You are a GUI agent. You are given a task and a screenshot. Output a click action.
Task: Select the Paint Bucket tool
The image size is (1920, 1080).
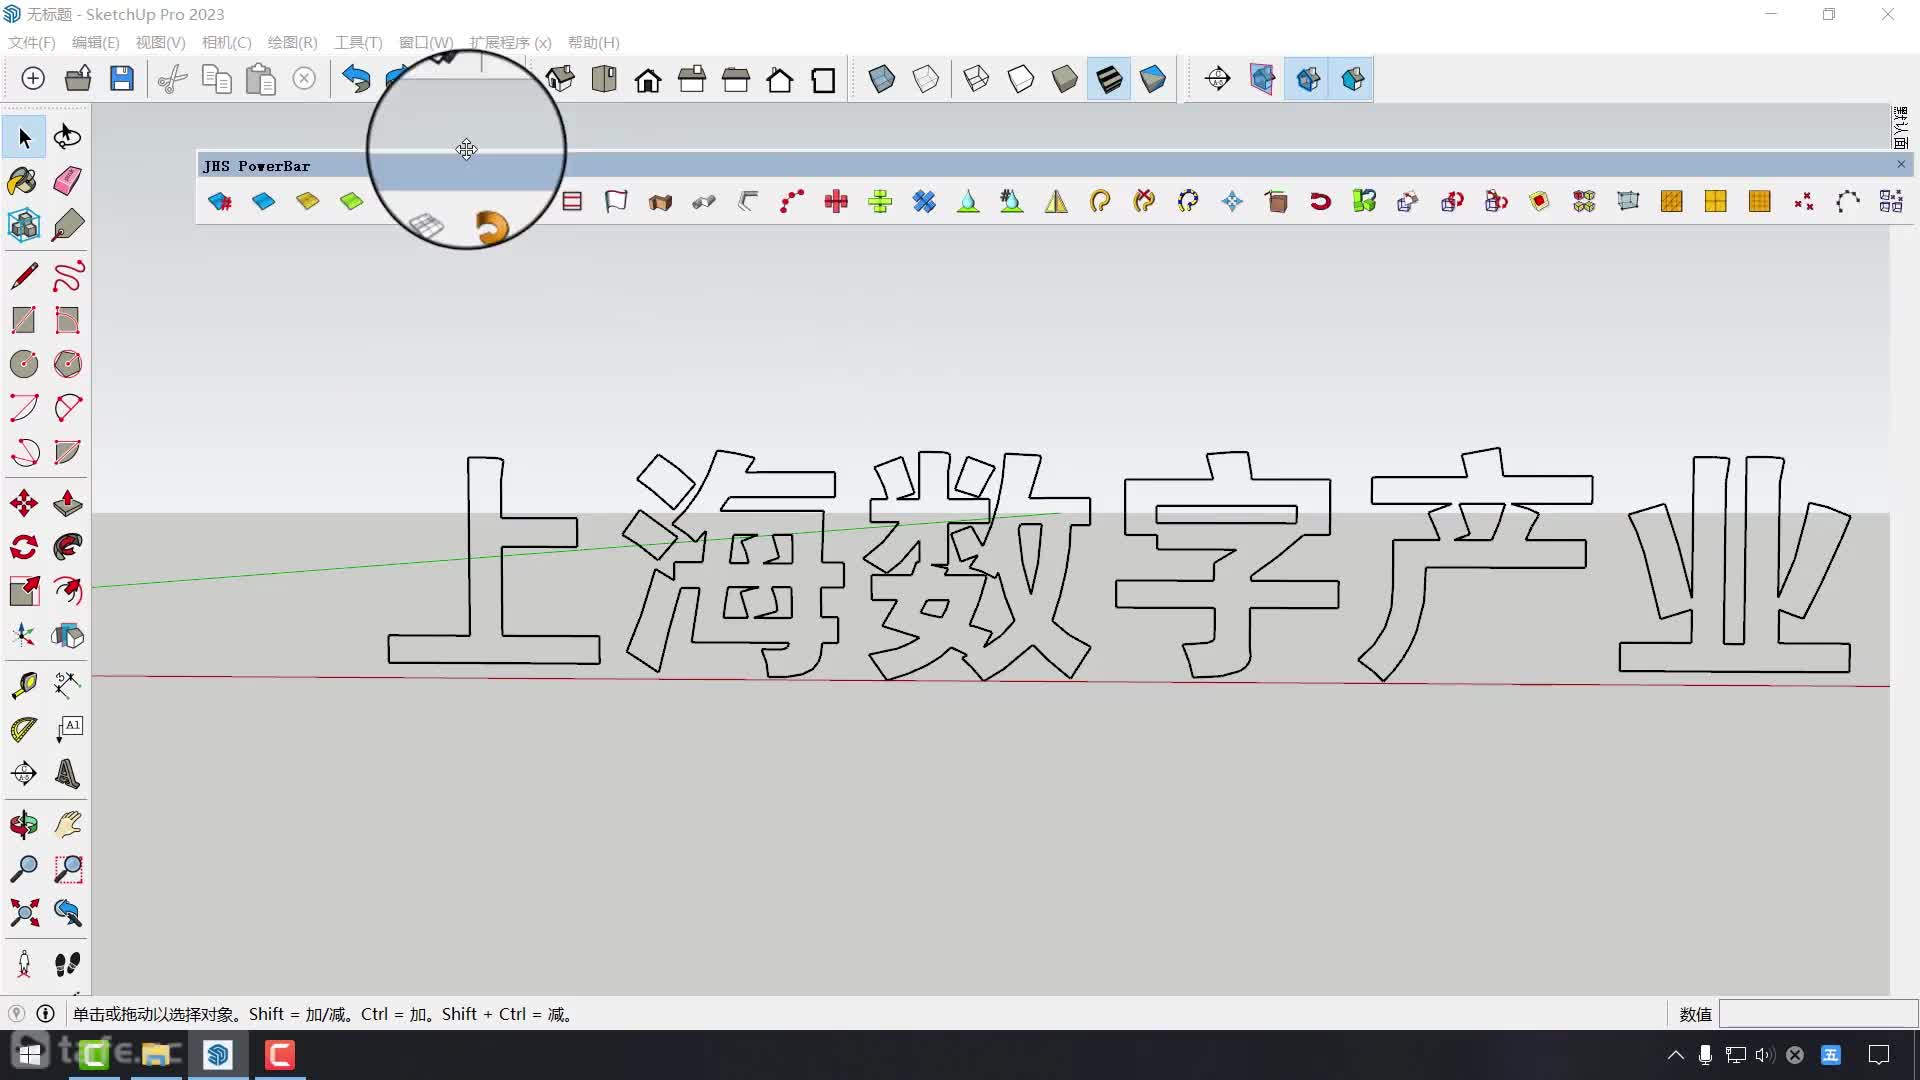(23, 181)
